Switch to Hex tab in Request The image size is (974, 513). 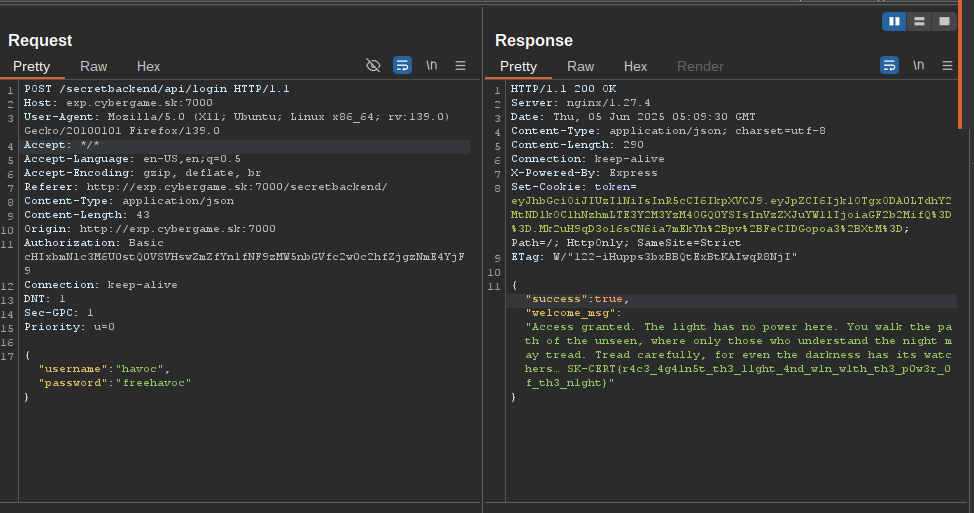click(148, 66)
